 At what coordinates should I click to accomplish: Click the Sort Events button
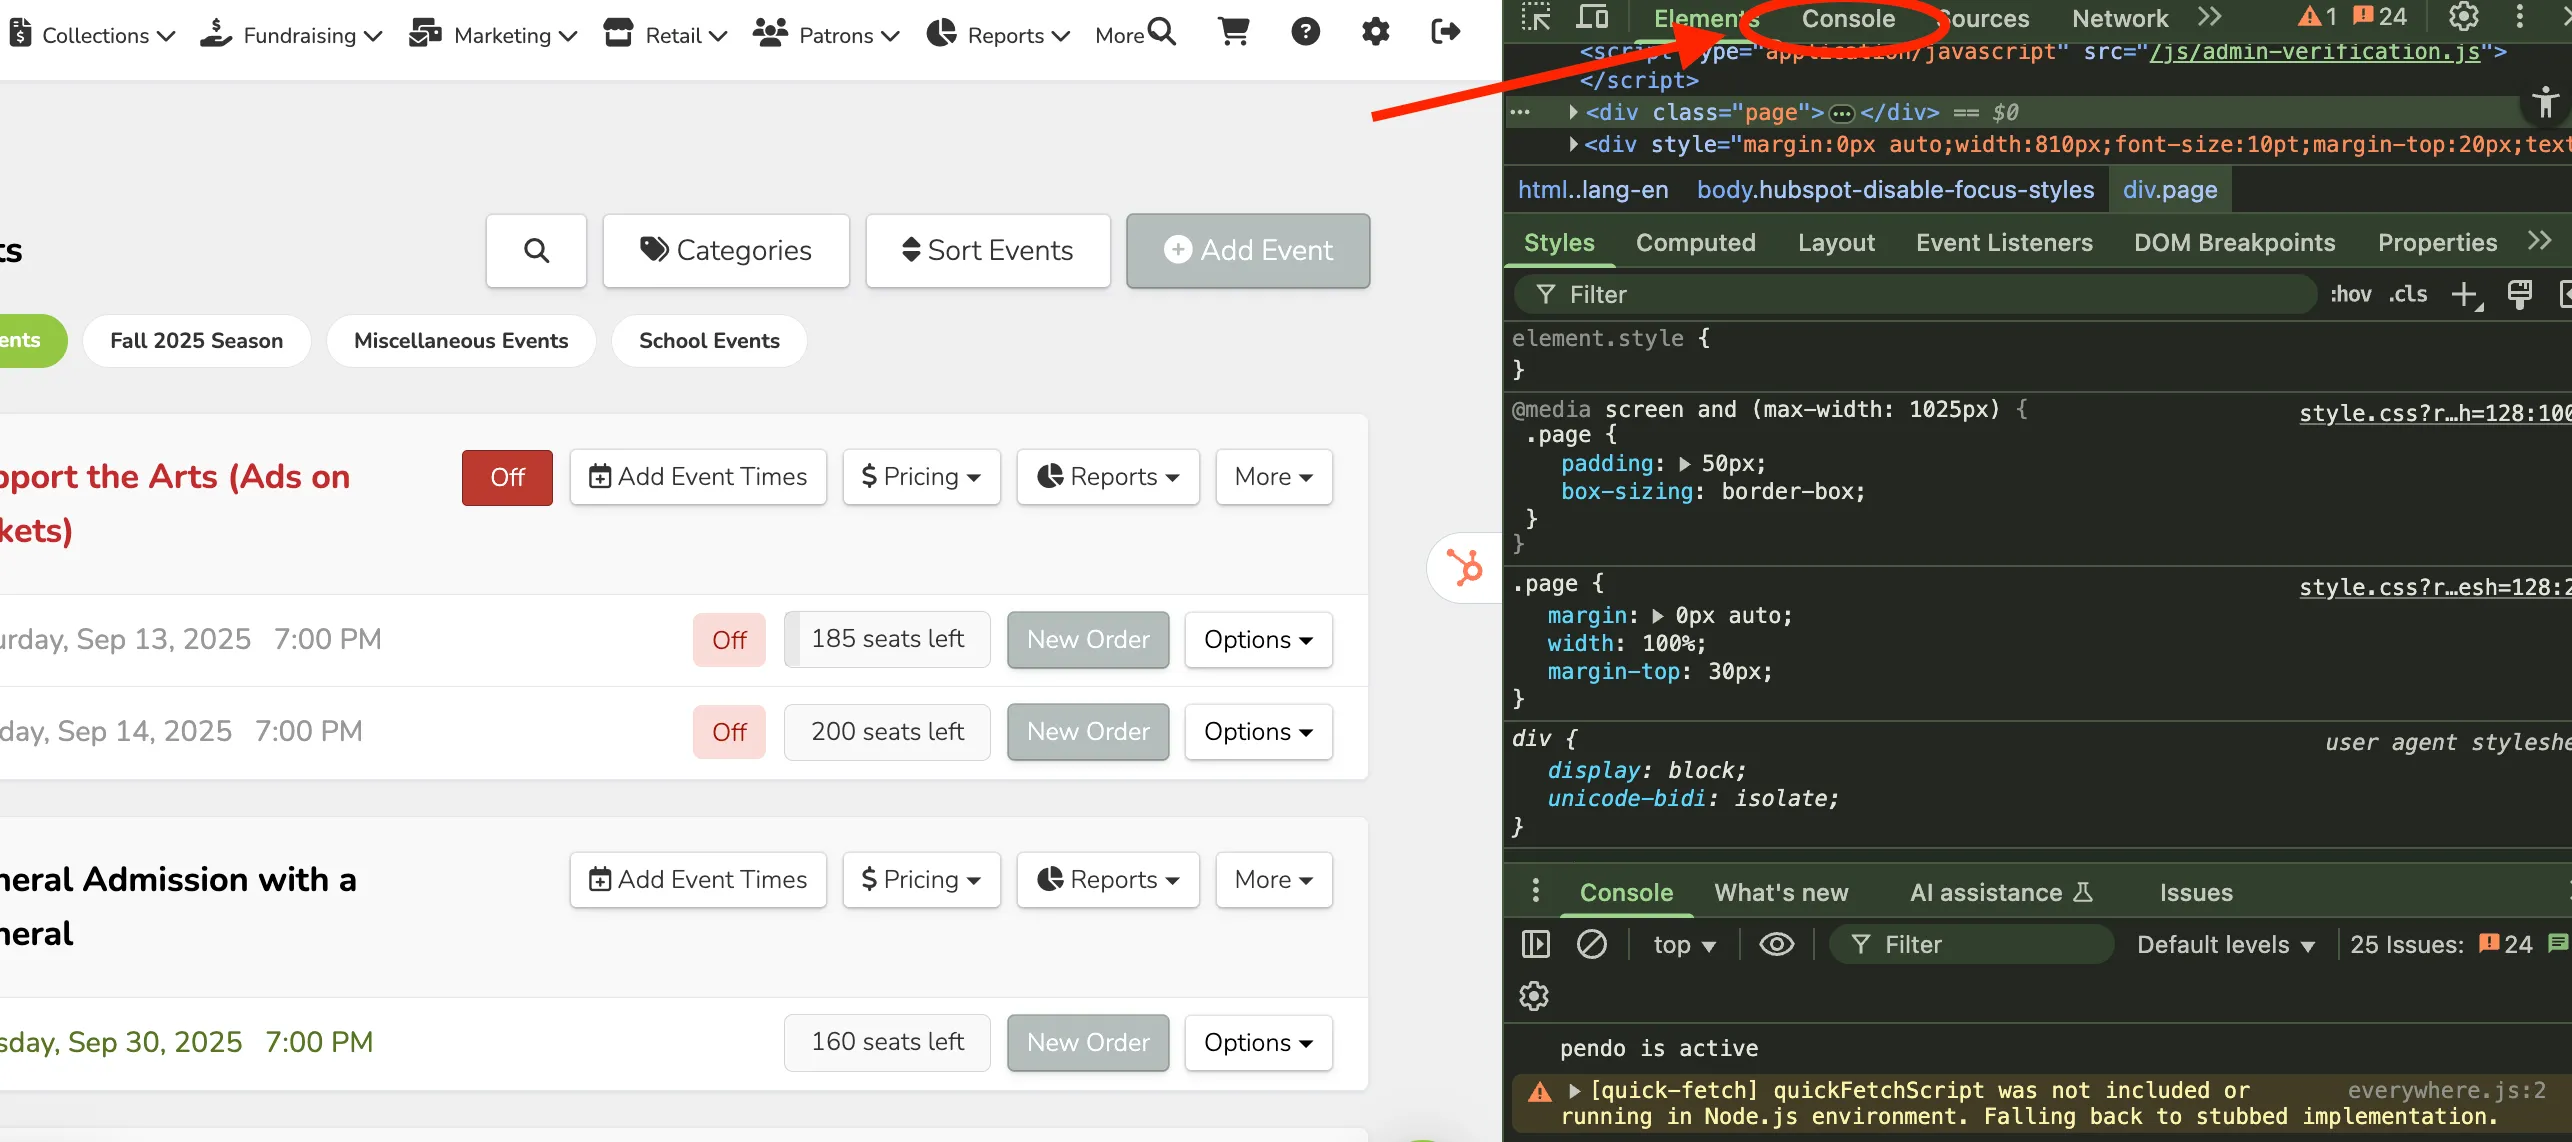[988, 250]
